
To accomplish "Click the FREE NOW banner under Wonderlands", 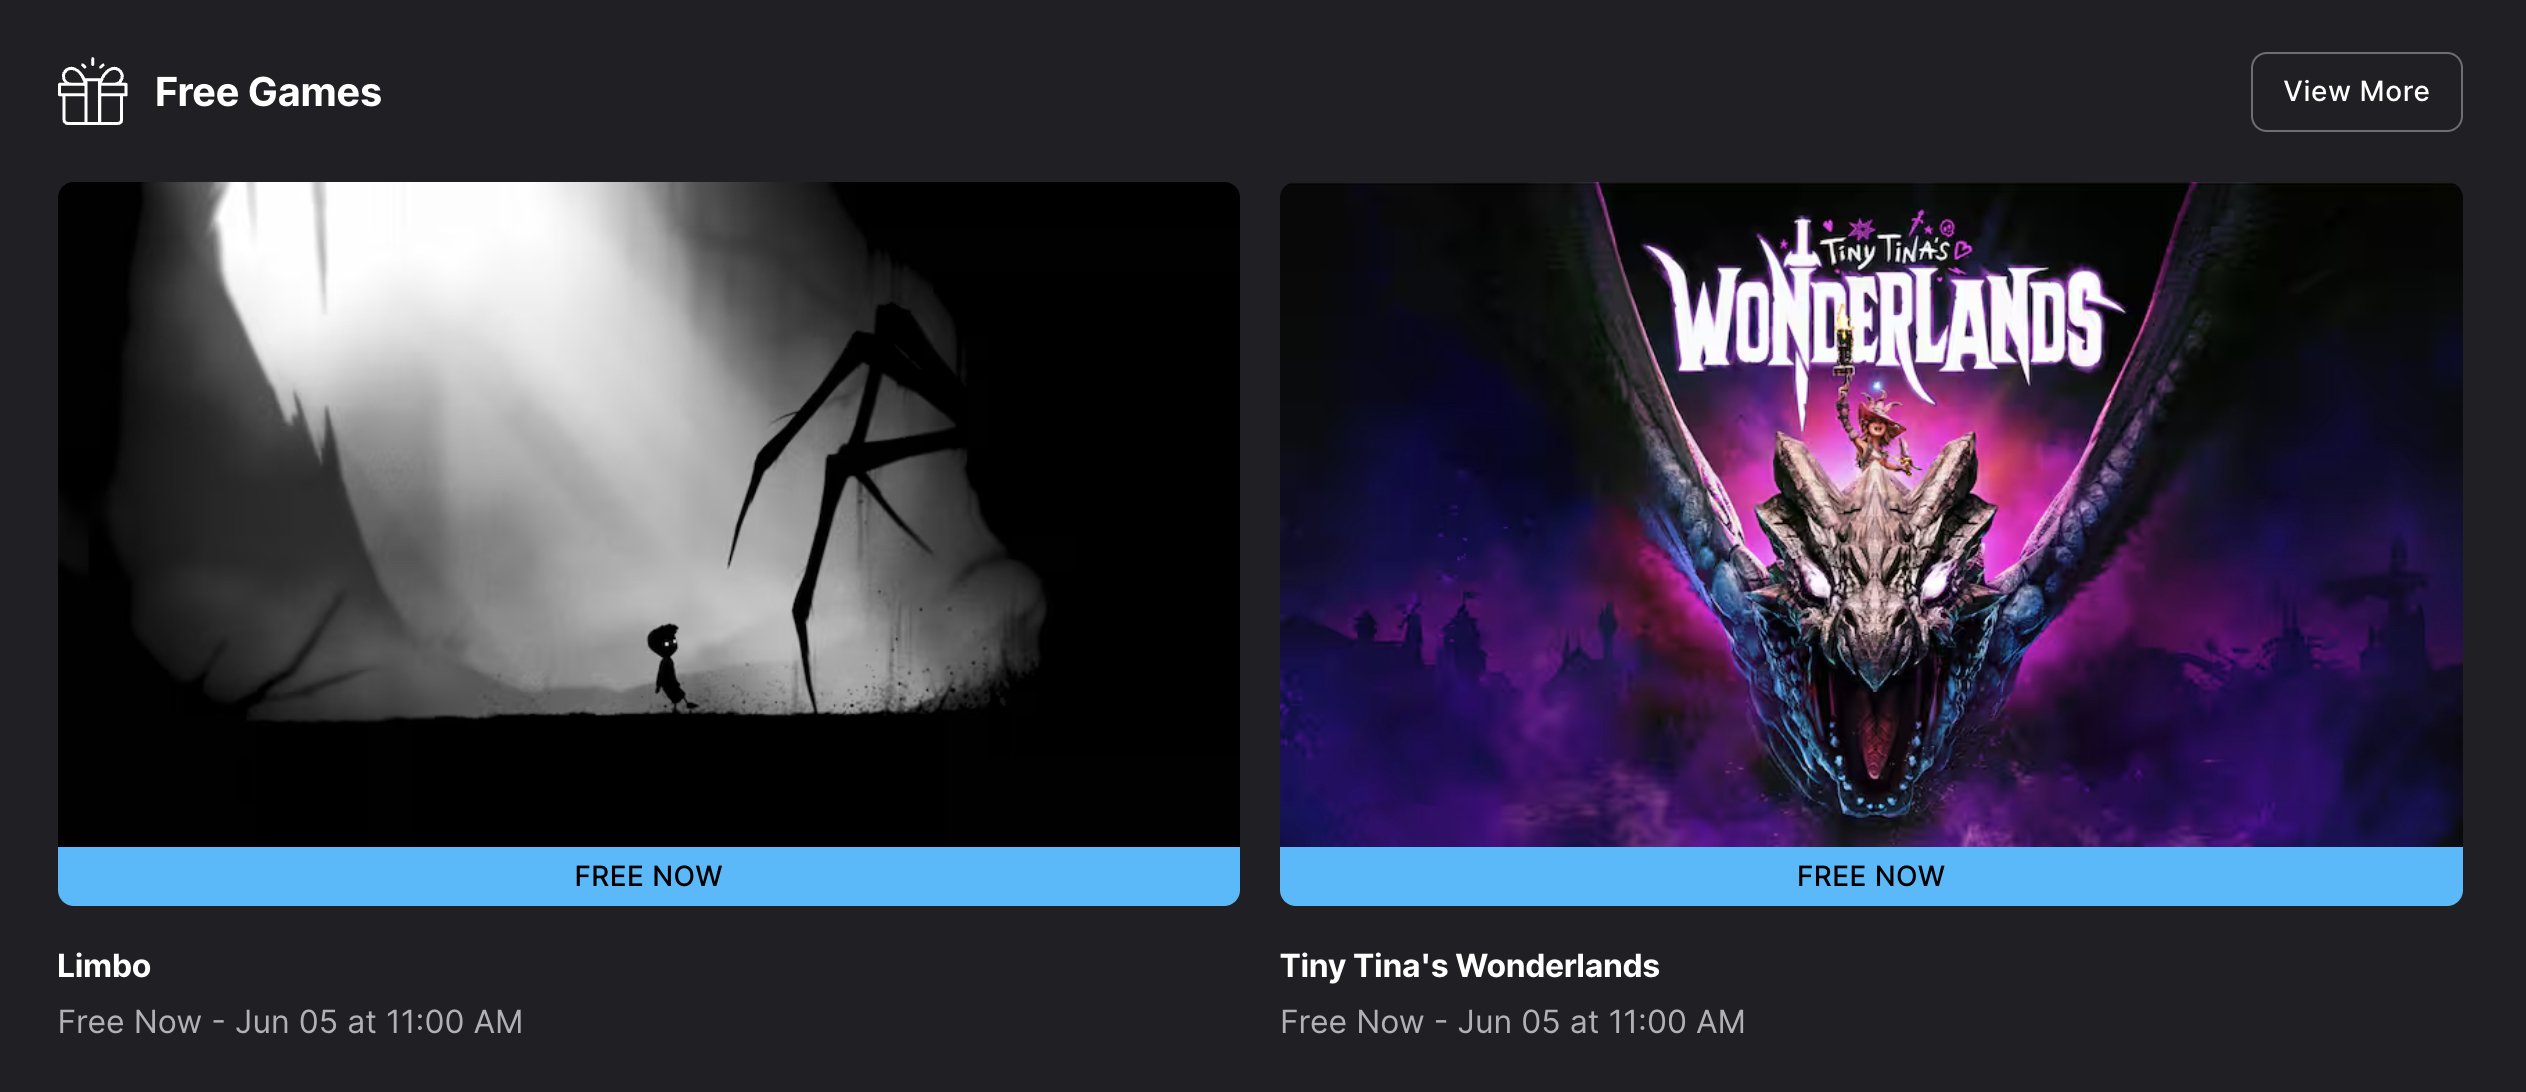I will pos(1871,876).
